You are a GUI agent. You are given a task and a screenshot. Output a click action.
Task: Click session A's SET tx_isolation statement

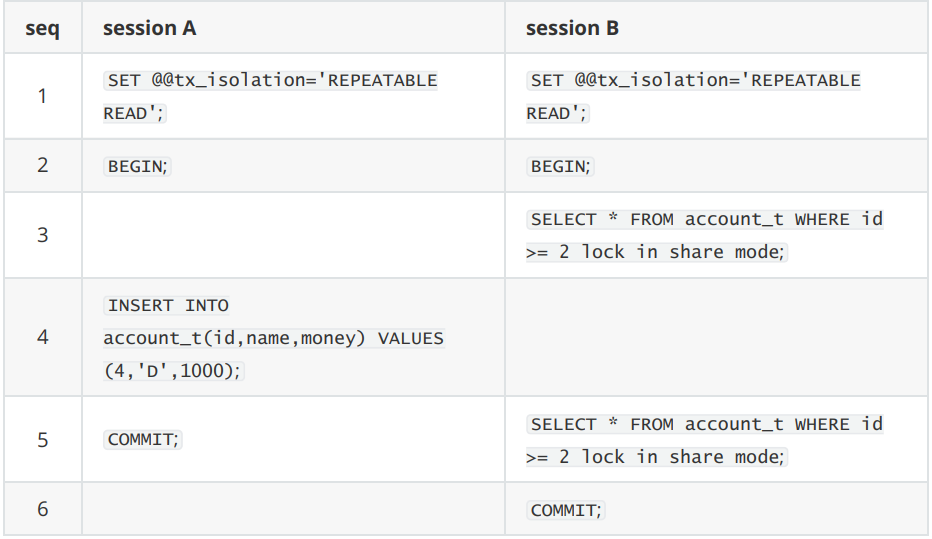270,96
